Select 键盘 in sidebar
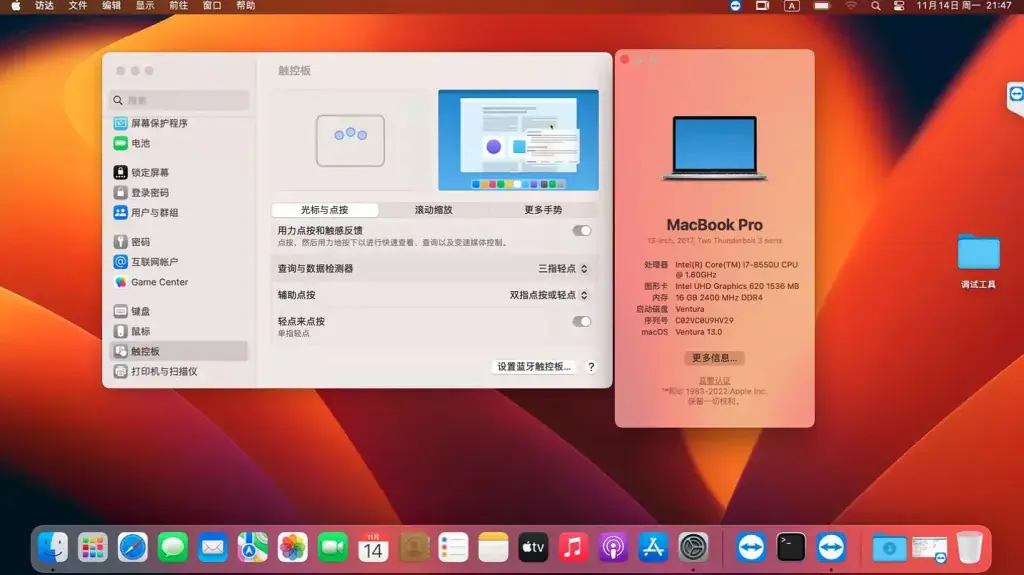1024x575 pixels. [180, 311]
